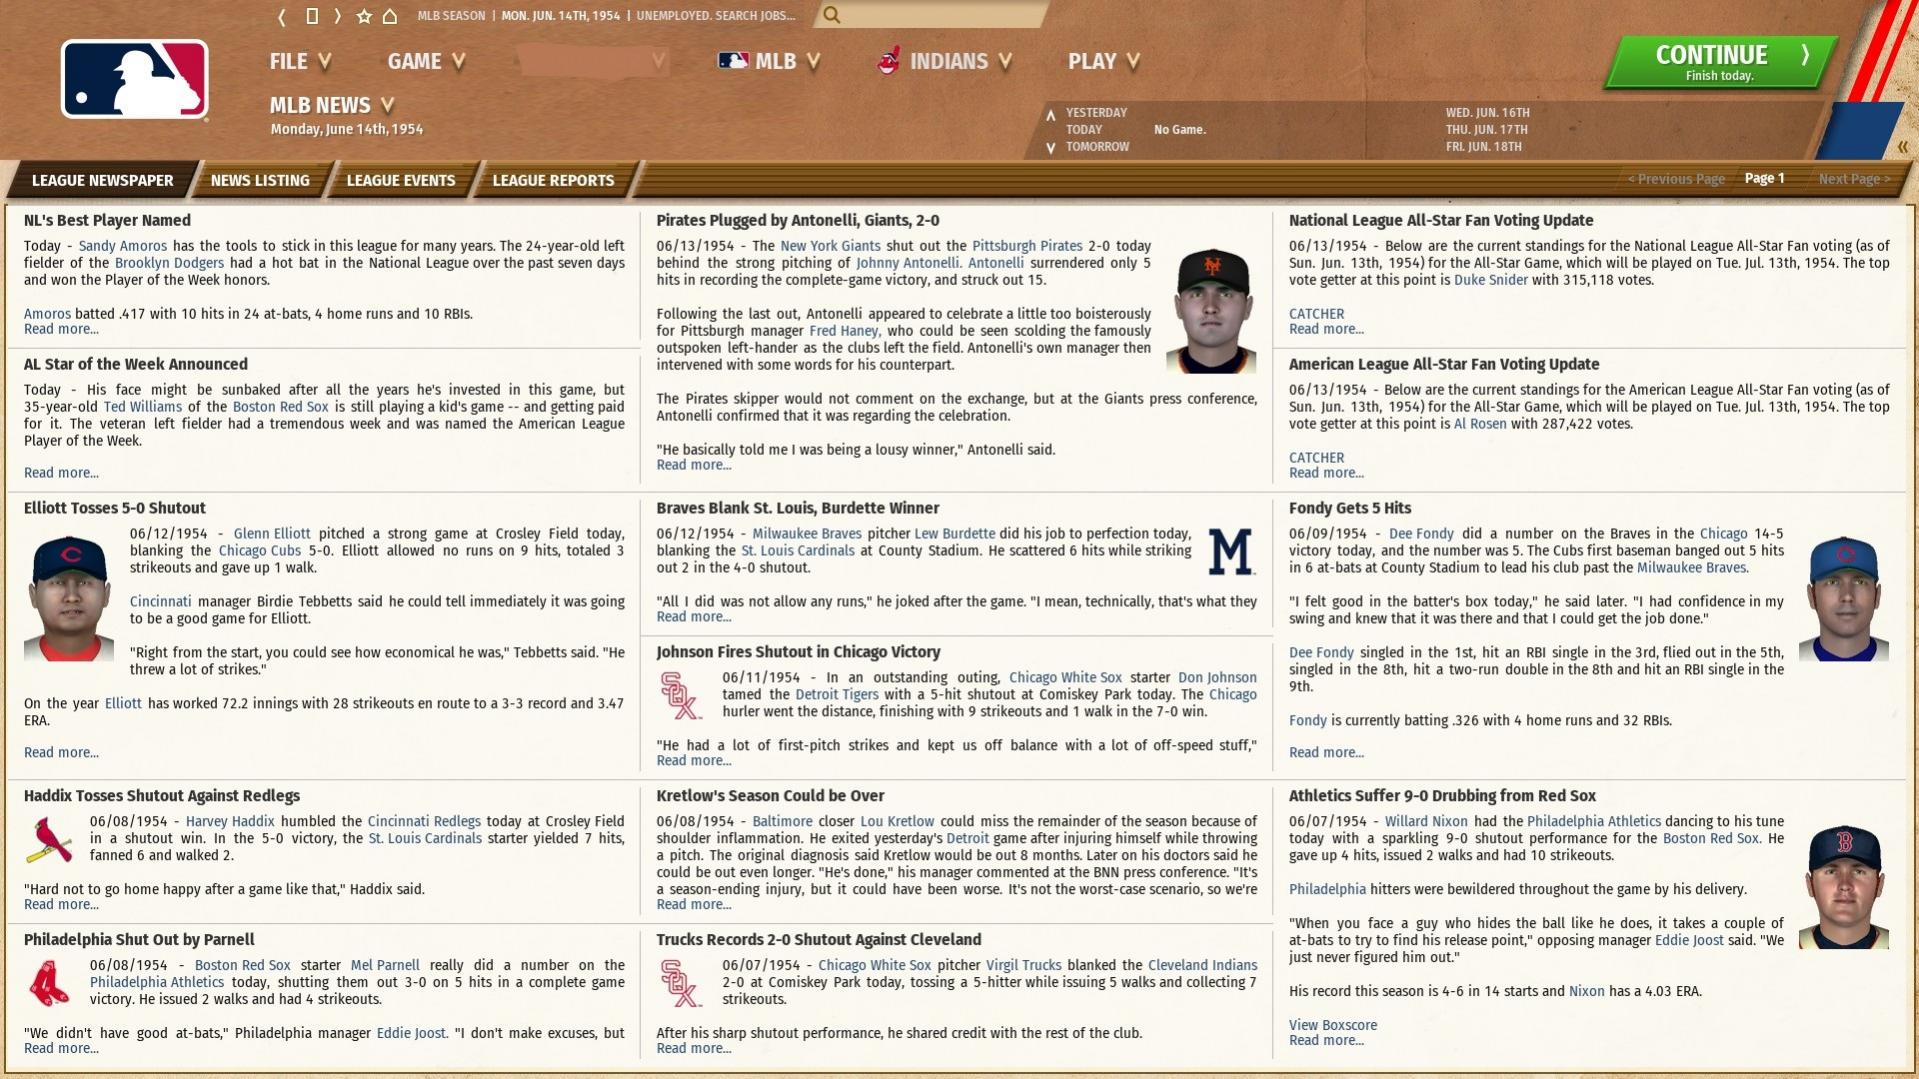Click the Braves M logo in Burdette article

(1230, 552)
